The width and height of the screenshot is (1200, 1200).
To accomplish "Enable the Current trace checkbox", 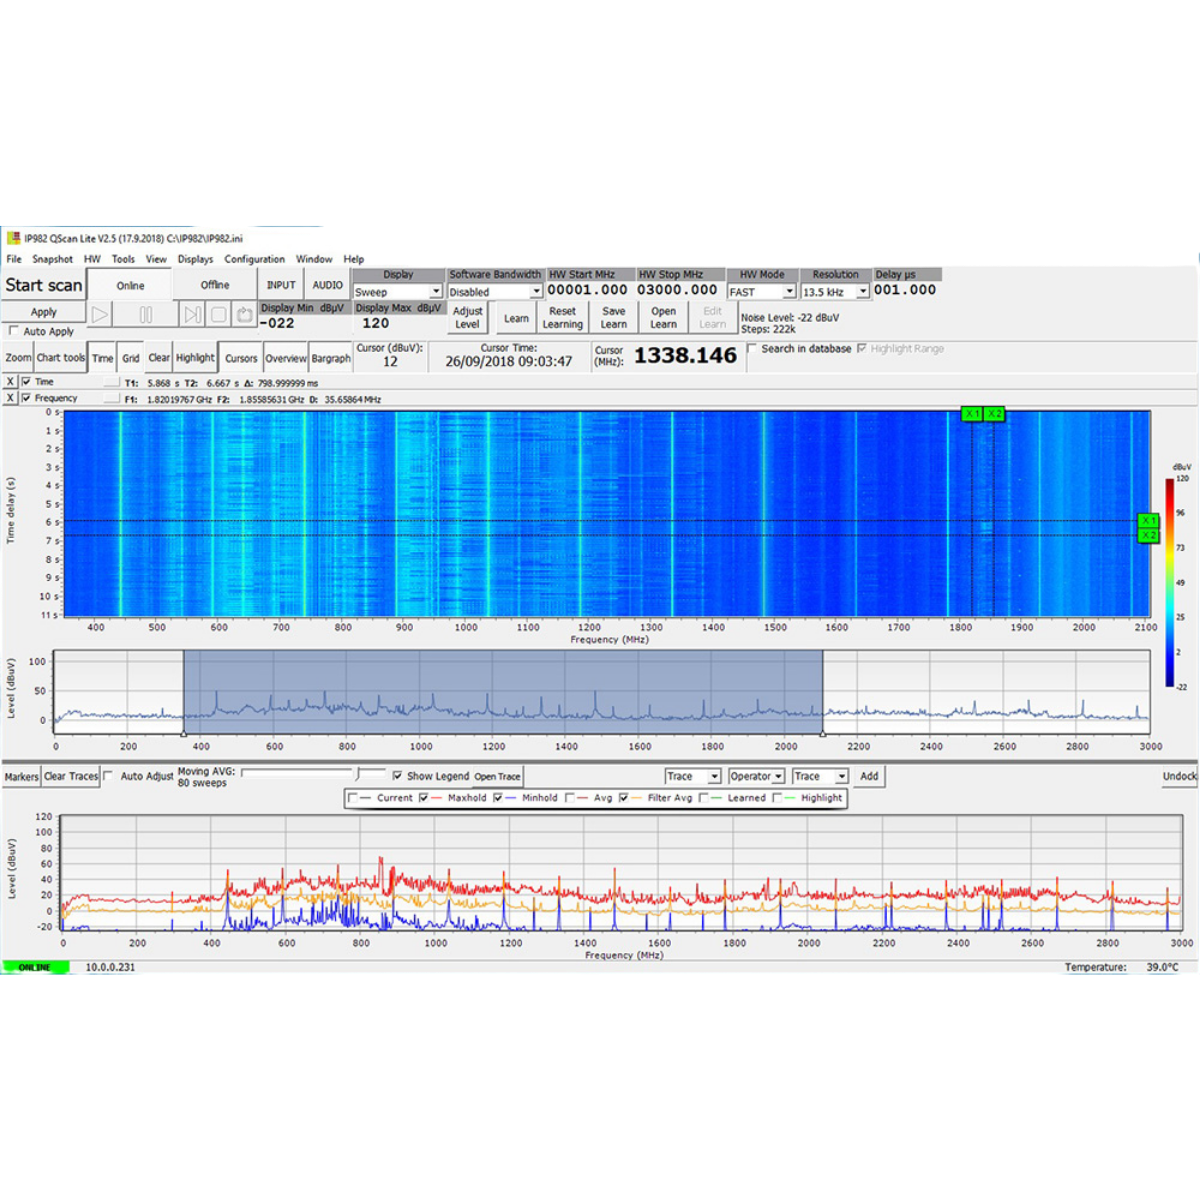I will [352, 798].
